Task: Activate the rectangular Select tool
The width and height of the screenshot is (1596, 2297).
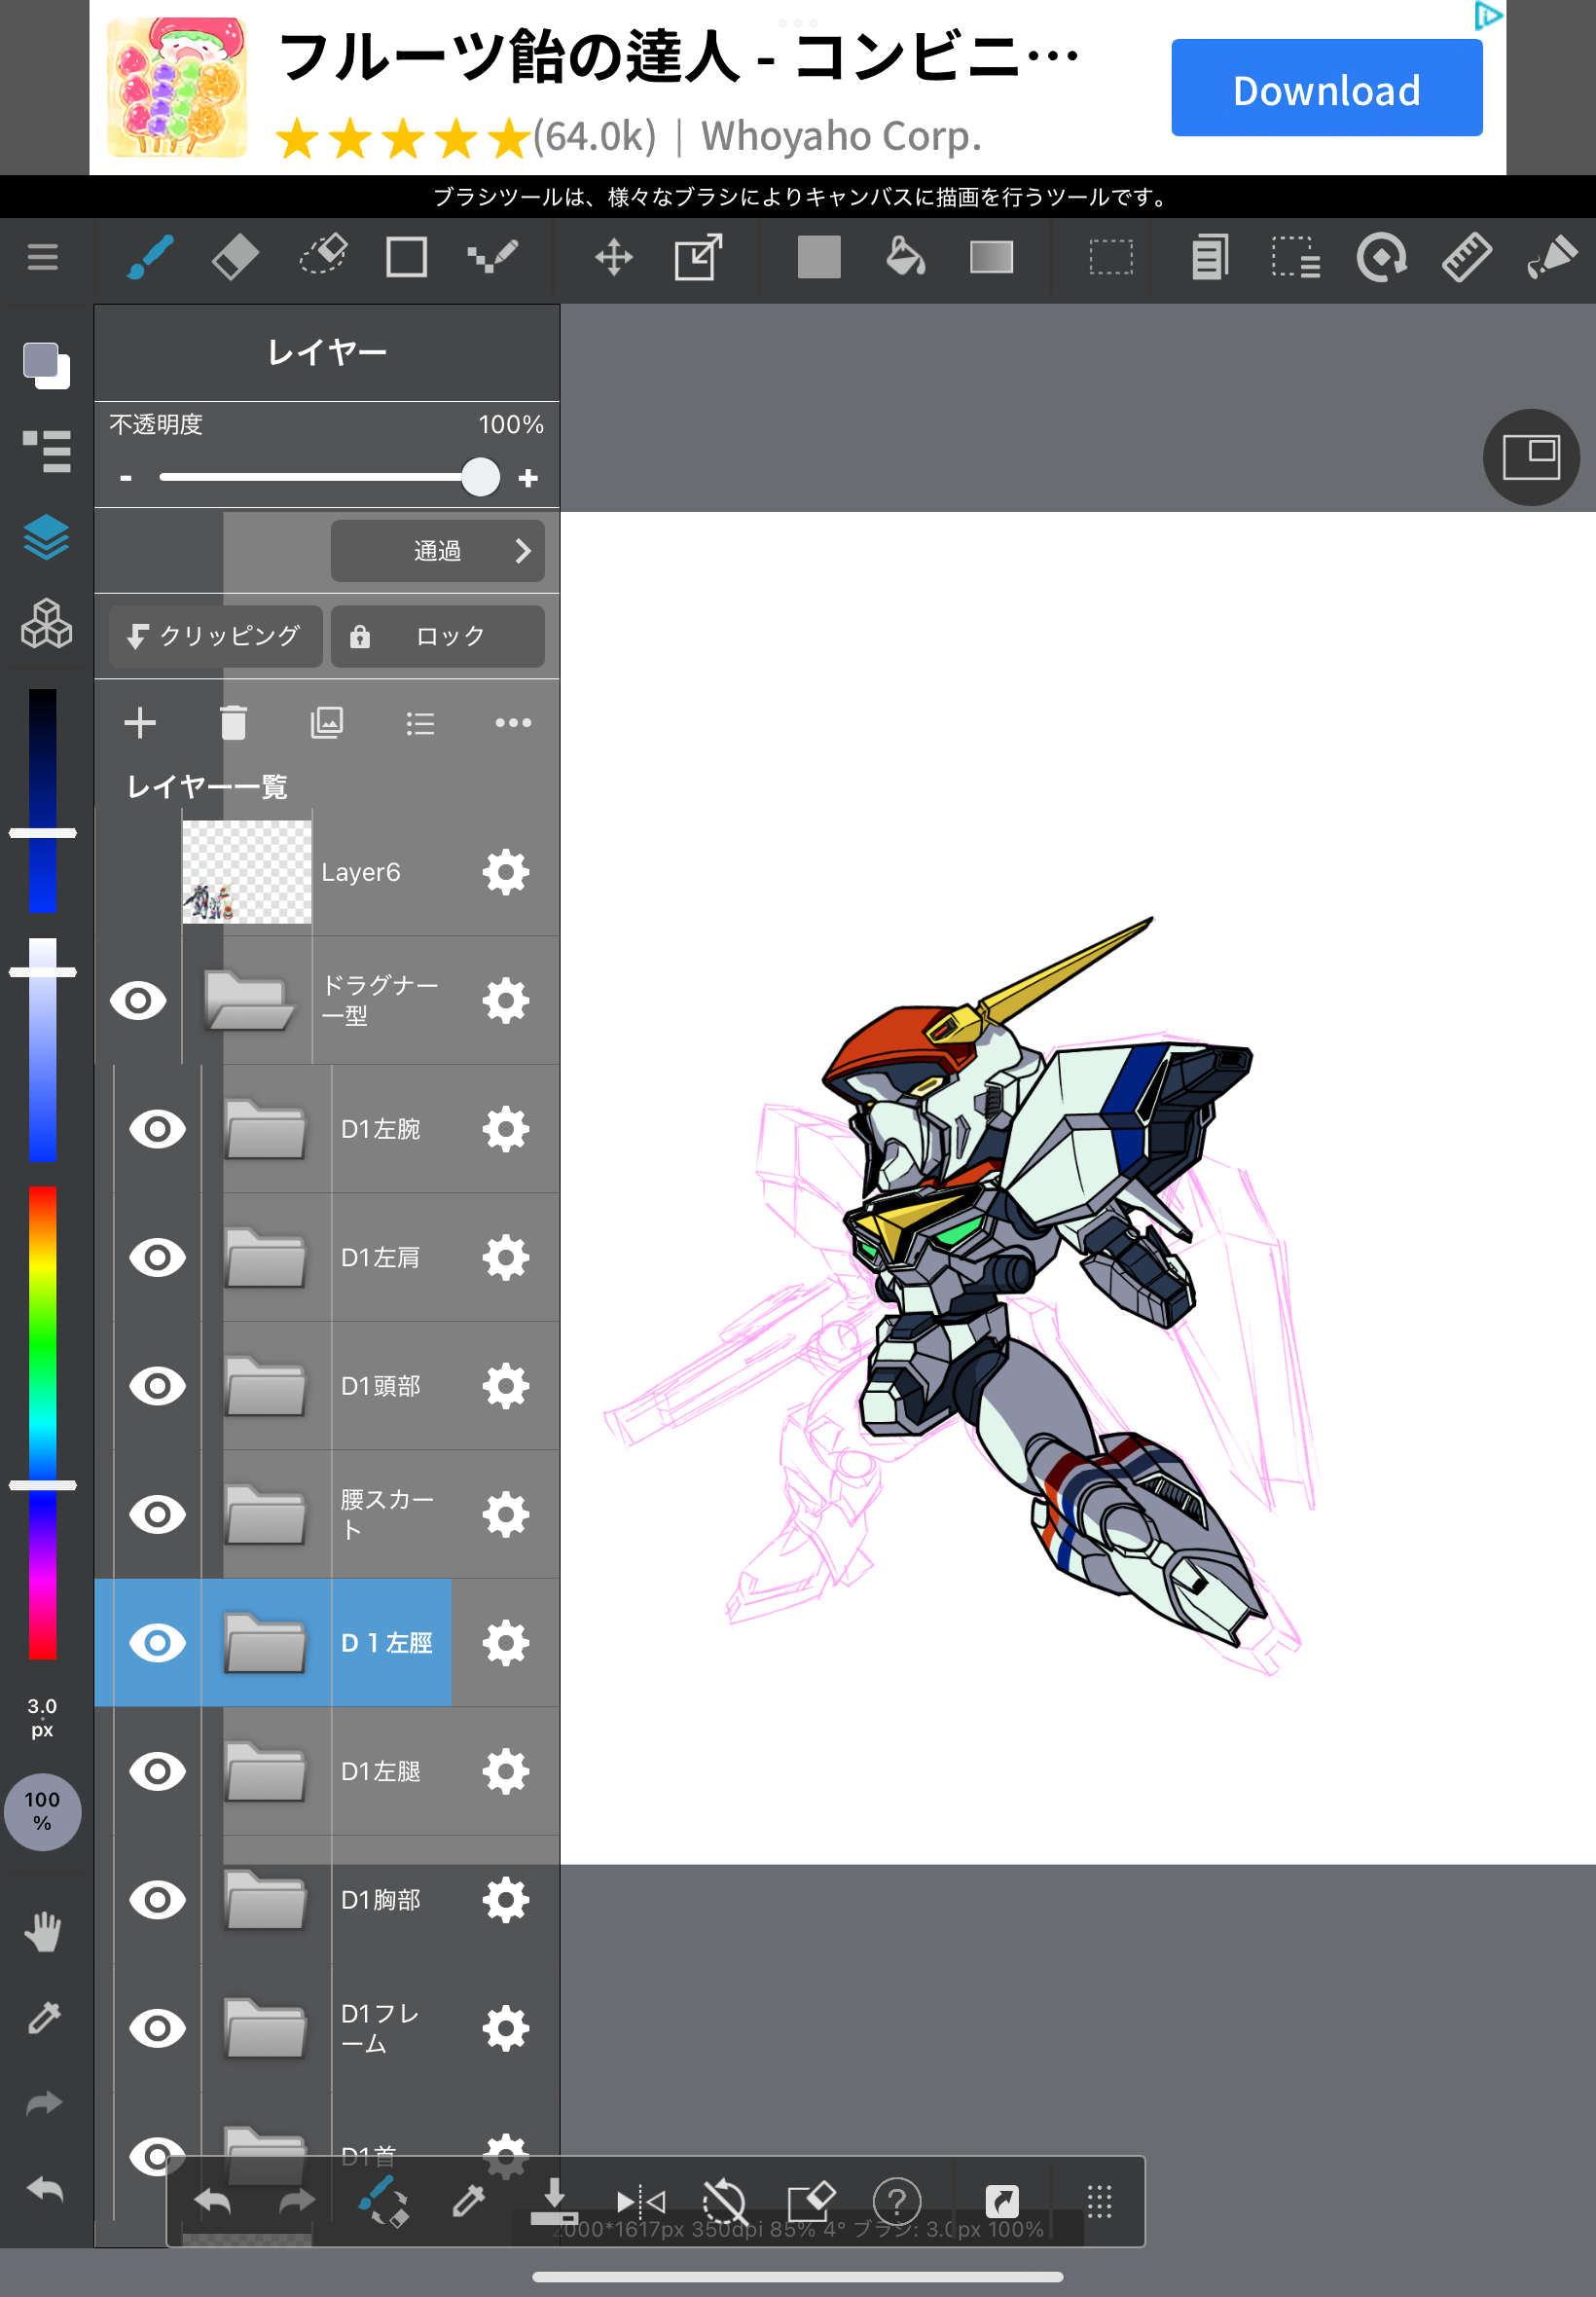Action: click(x=1110, y=258)
